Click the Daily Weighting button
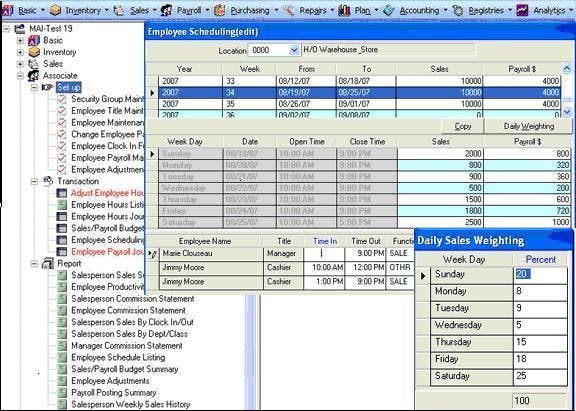 click(x=529, y=126)
